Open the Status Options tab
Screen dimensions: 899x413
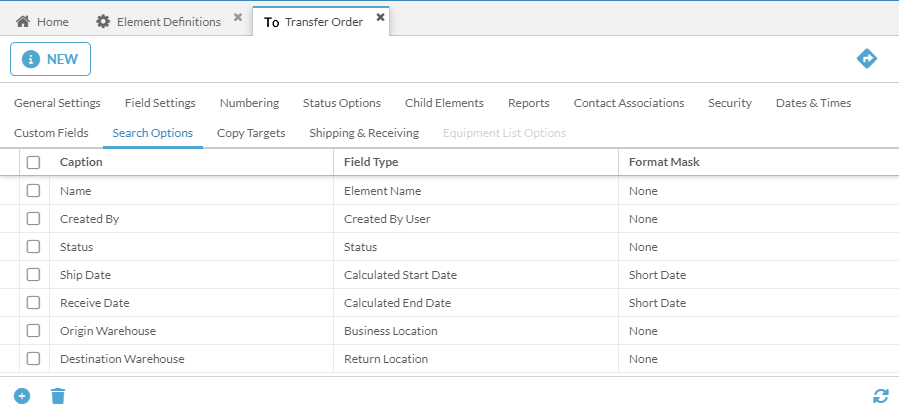click(x=342, y=103)
